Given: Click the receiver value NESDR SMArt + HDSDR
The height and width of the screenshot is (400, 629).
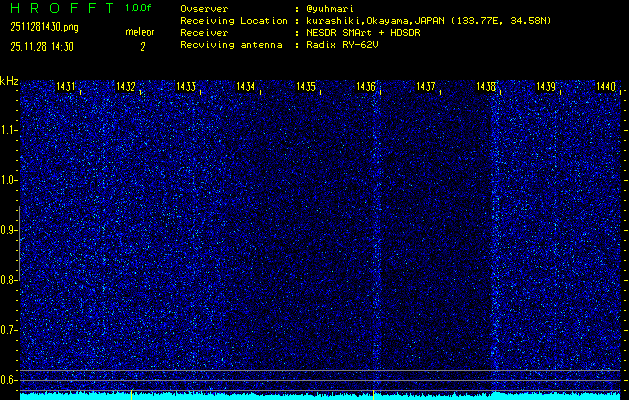Looking at the screenshot, I should (363, 33).
